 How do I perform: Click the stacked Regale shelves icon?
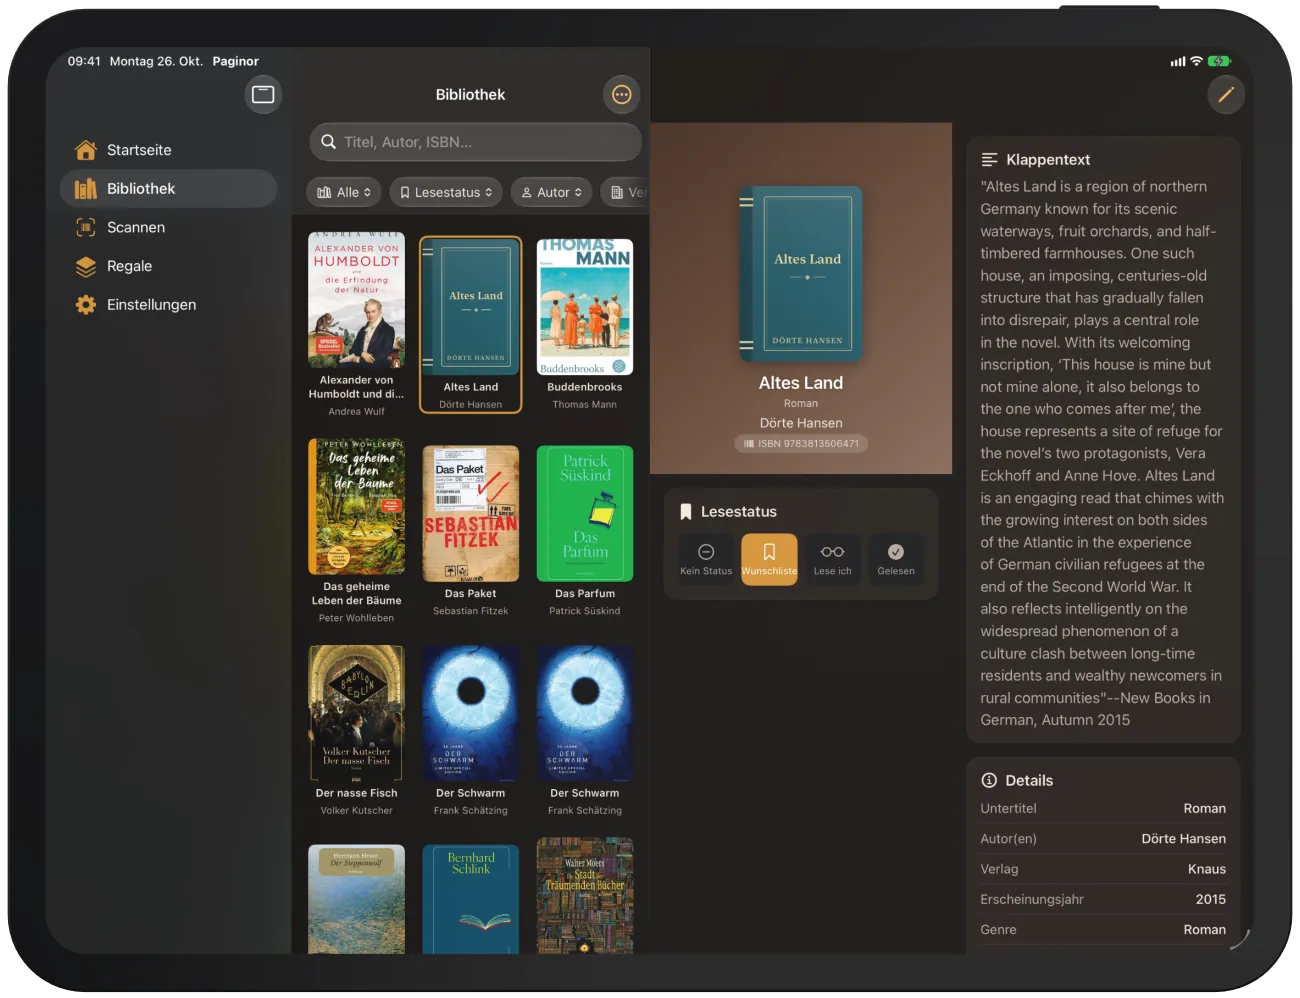(86, 266)
